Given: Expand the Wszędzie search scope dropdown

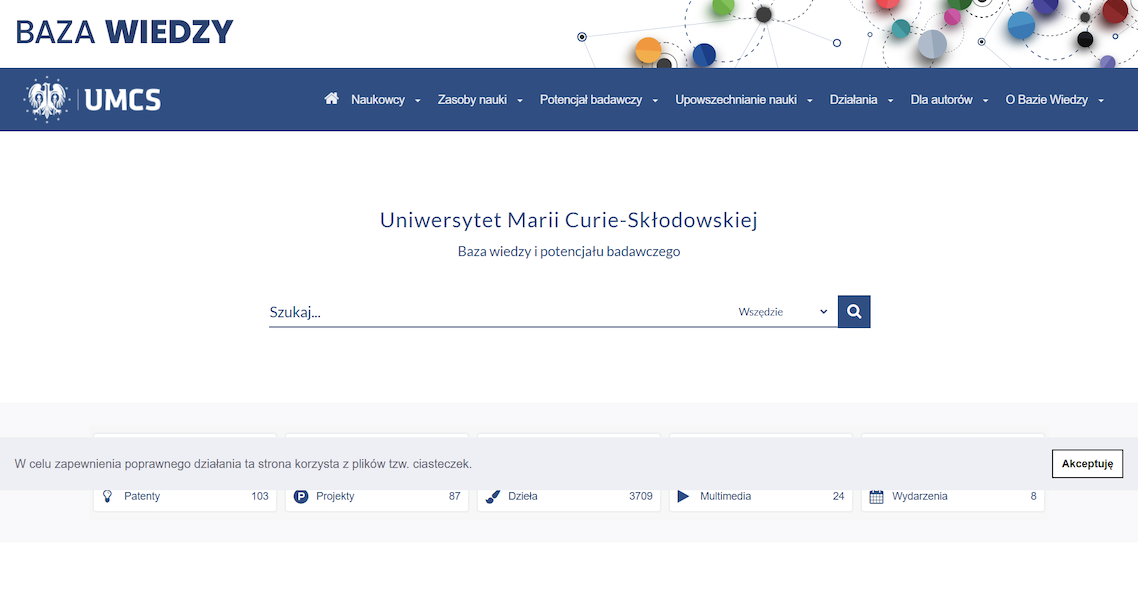Looking at the screenshot, I should 783,311.
